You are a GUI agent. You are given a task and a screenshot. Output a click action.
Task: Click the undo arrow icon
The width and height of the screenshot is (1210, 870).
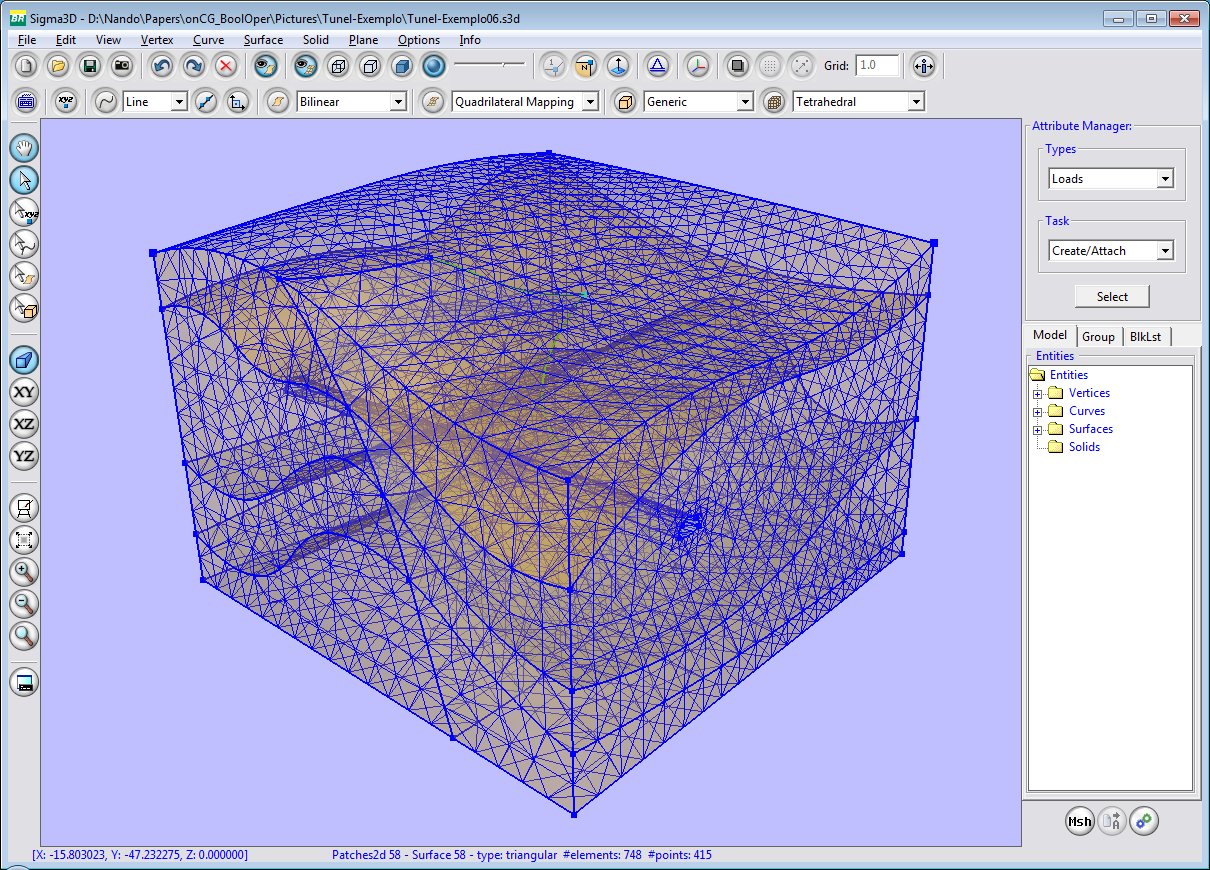(x=162, y=66)
